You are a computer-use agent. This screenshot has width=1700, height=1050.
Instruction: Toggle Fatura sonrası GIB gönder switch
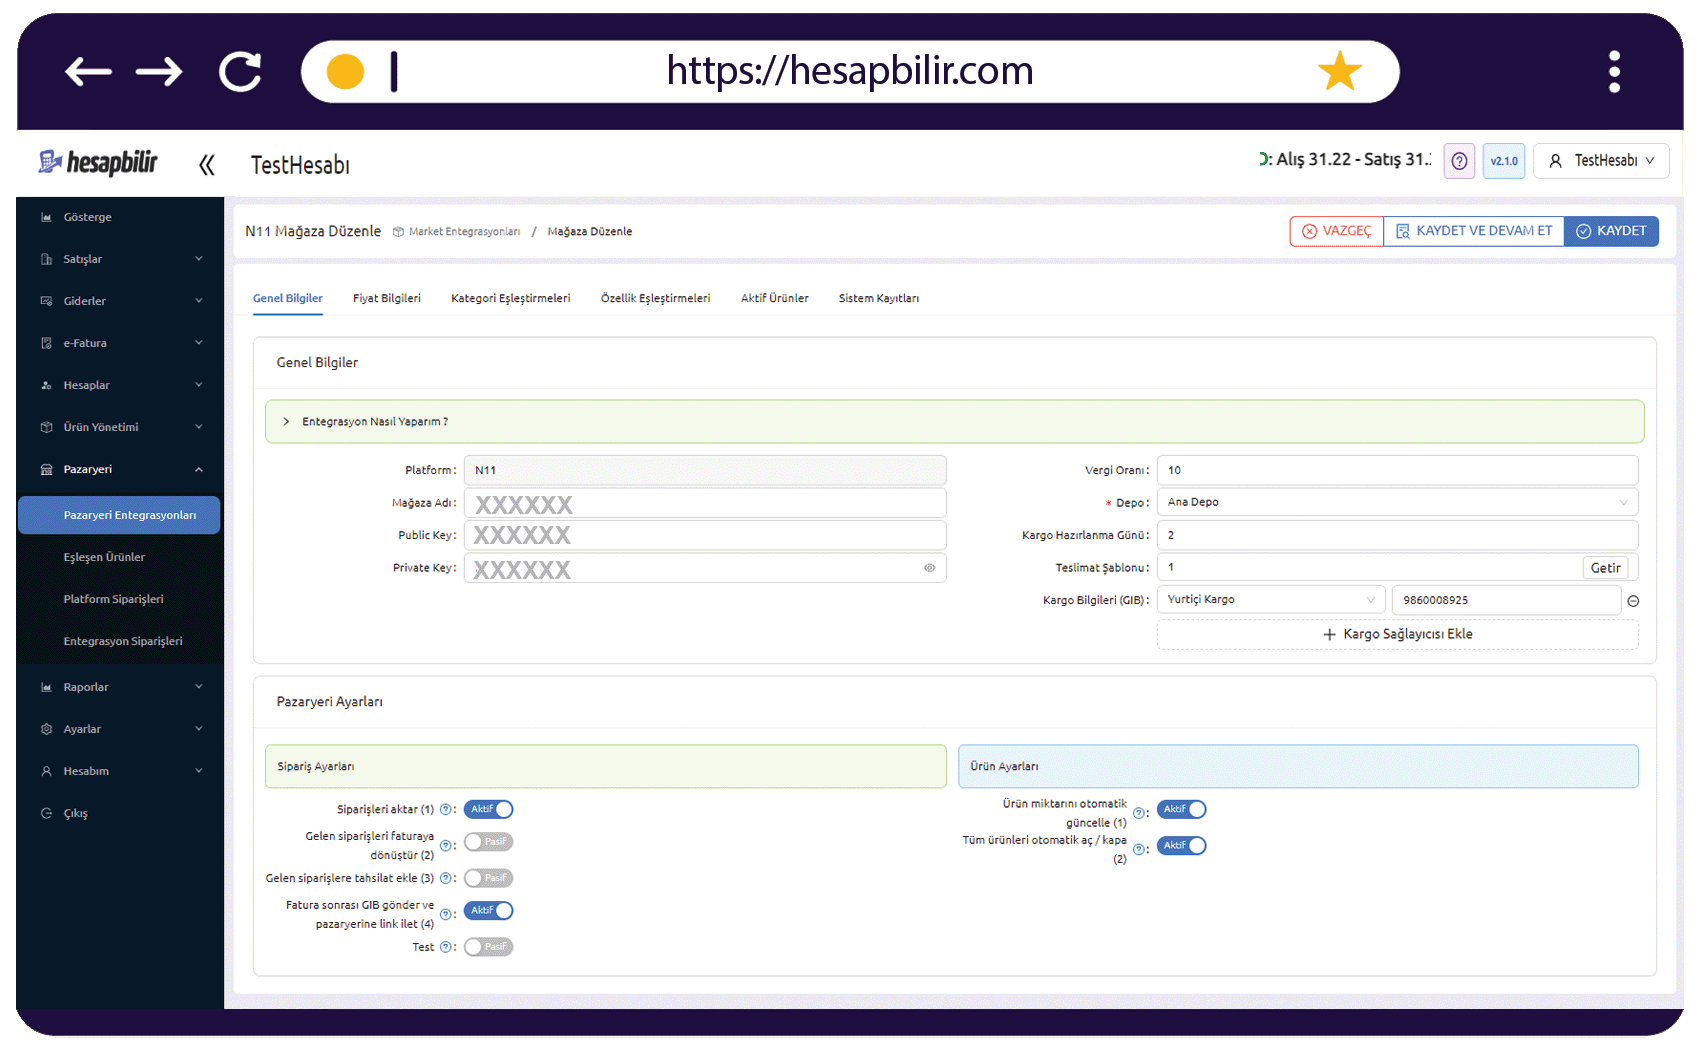coord(488,910)
